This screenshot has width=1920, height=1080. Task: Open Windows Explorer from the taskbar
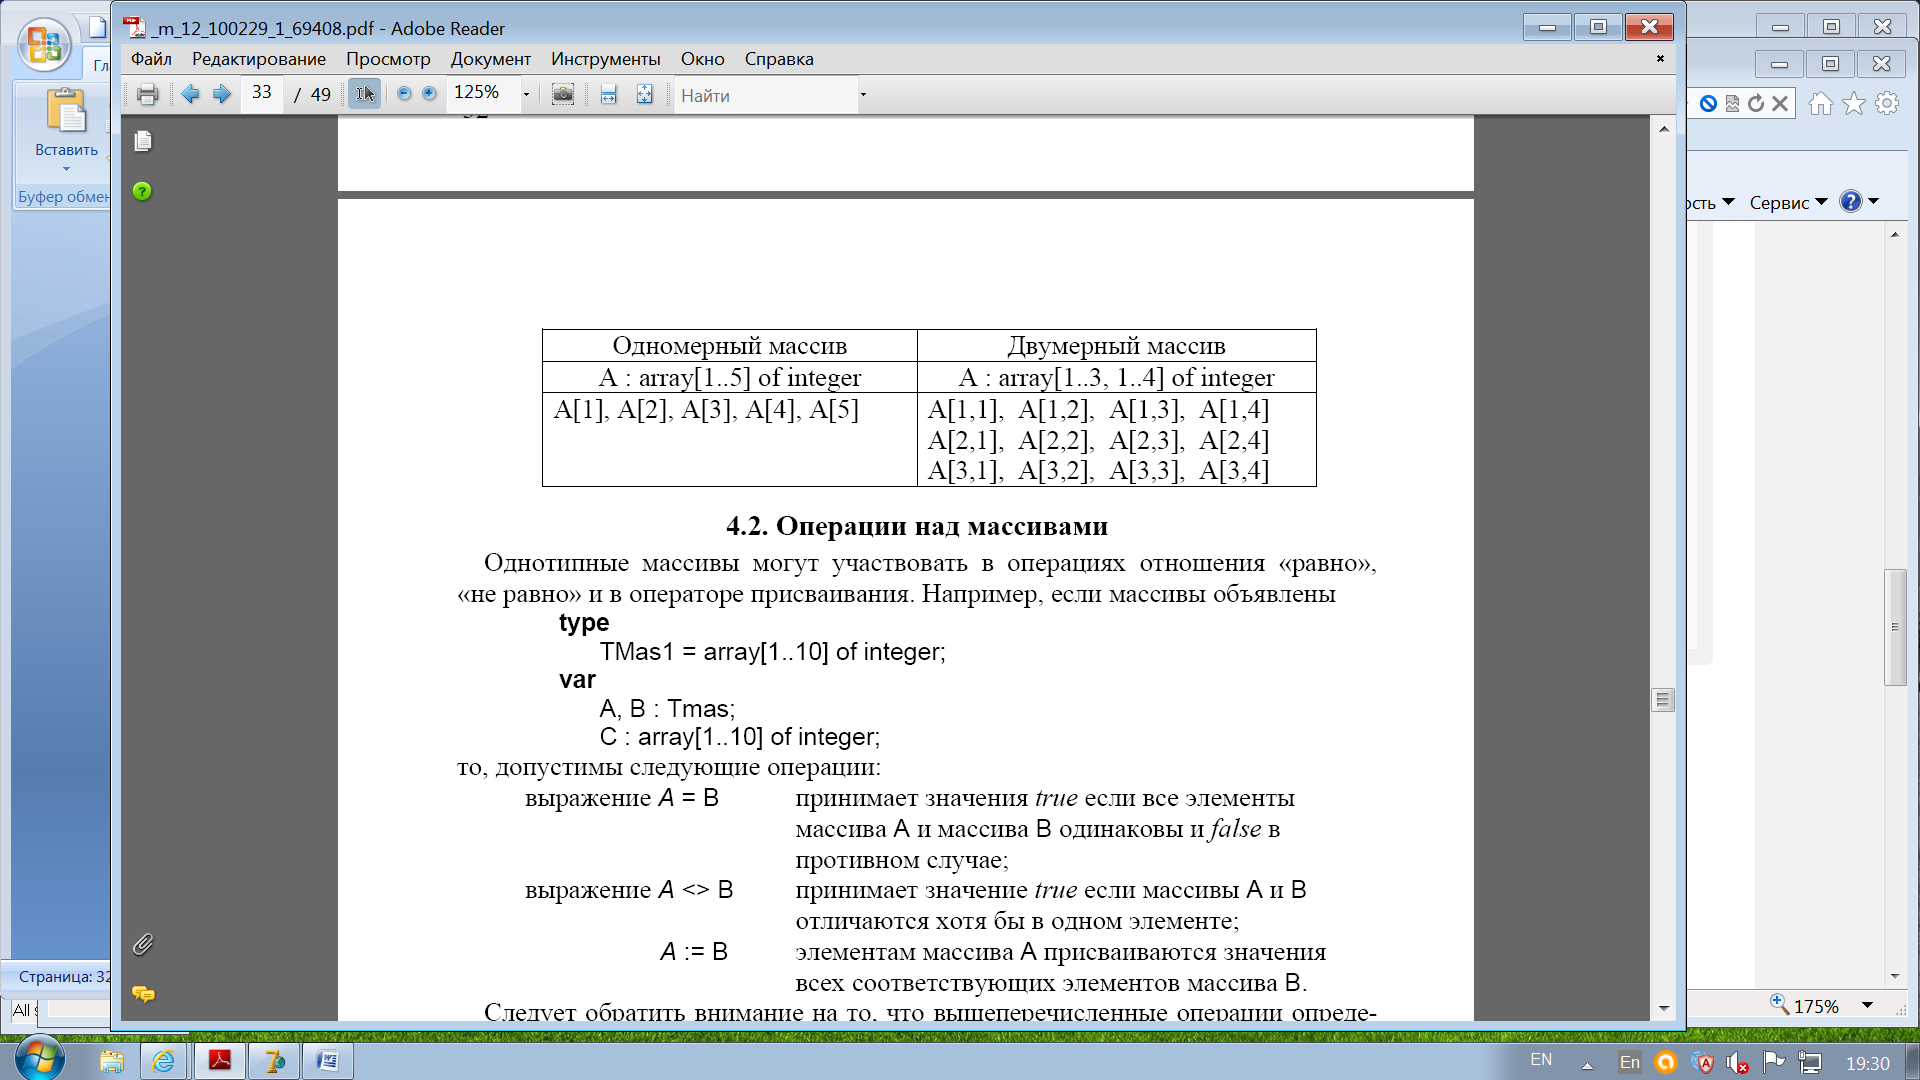pos(111,1061)
